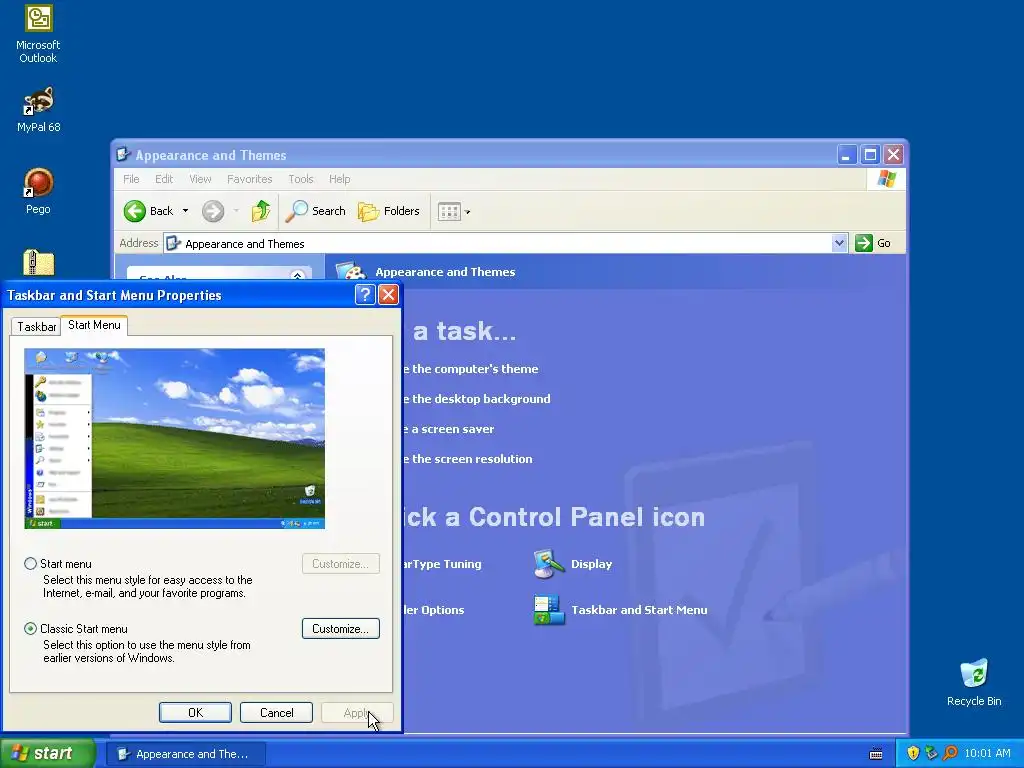Image resolution: width=1024 pixels, height=768 pixels.
Task: Open the change screen resolution task link
Action: click(x=468, y=459)
